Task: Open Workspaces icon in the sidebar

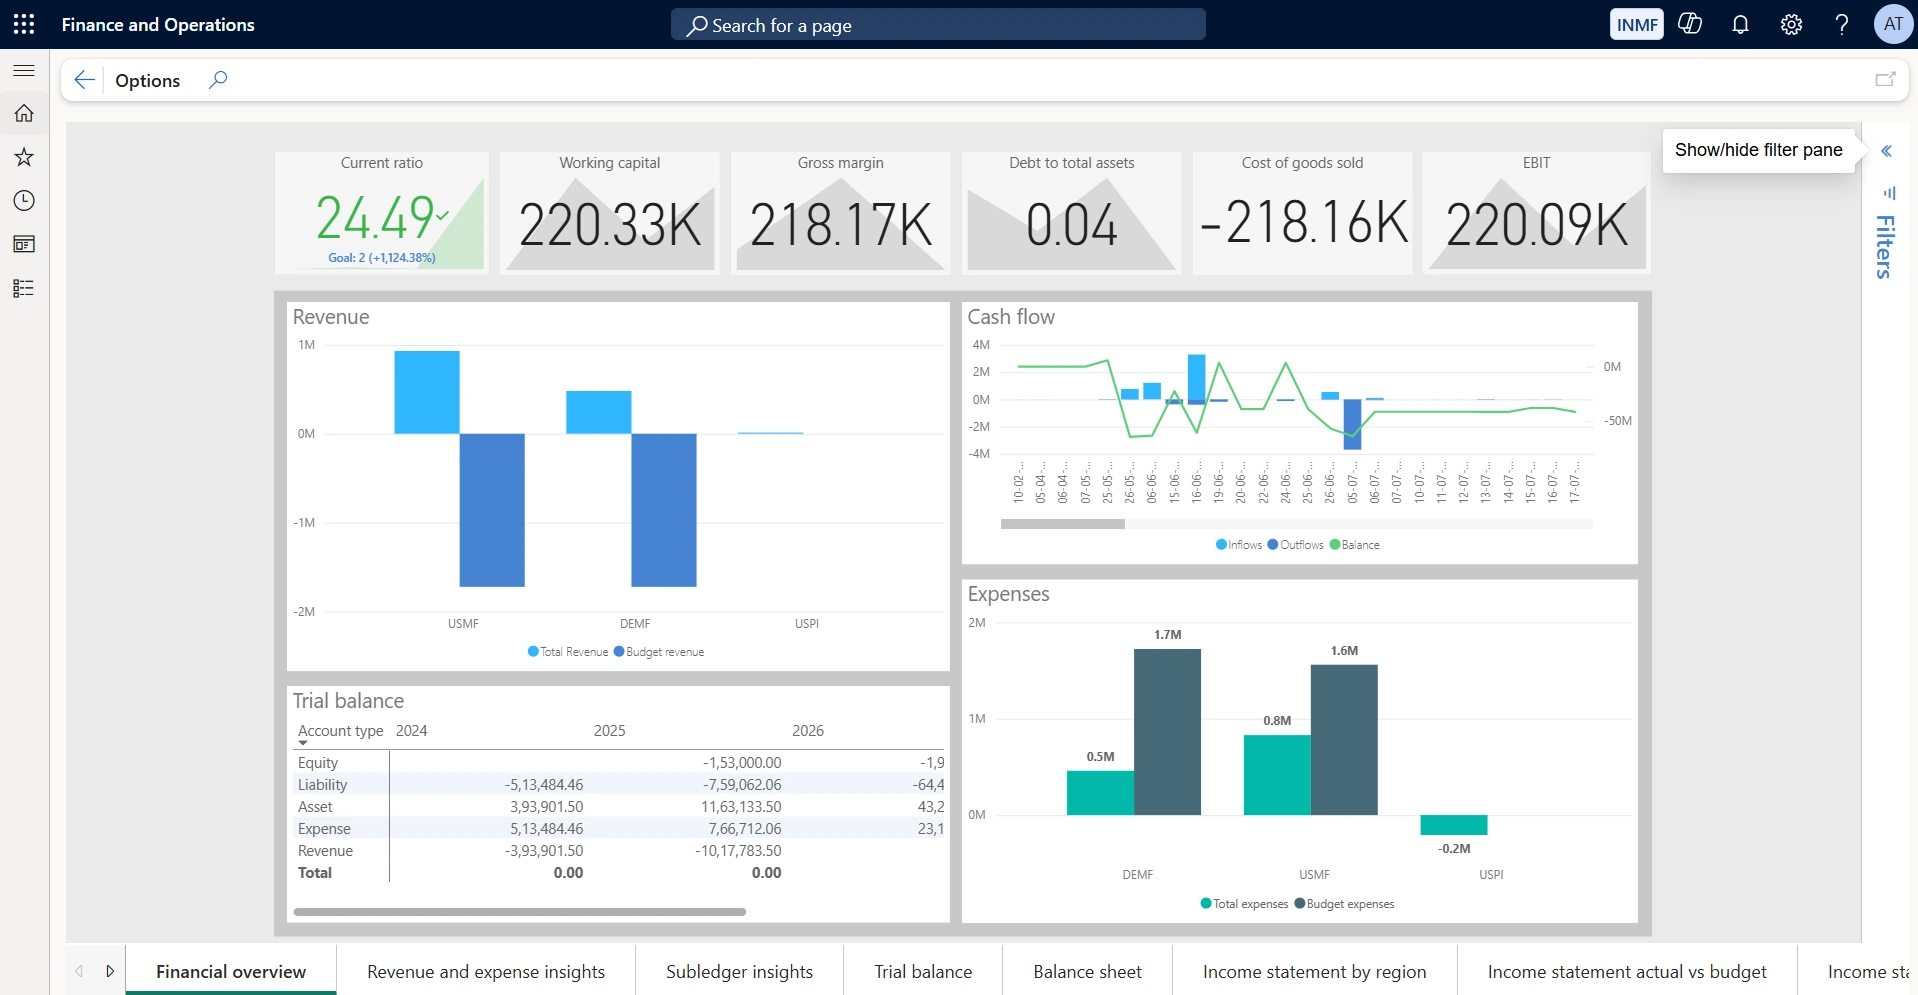Action: coord(24,244)
